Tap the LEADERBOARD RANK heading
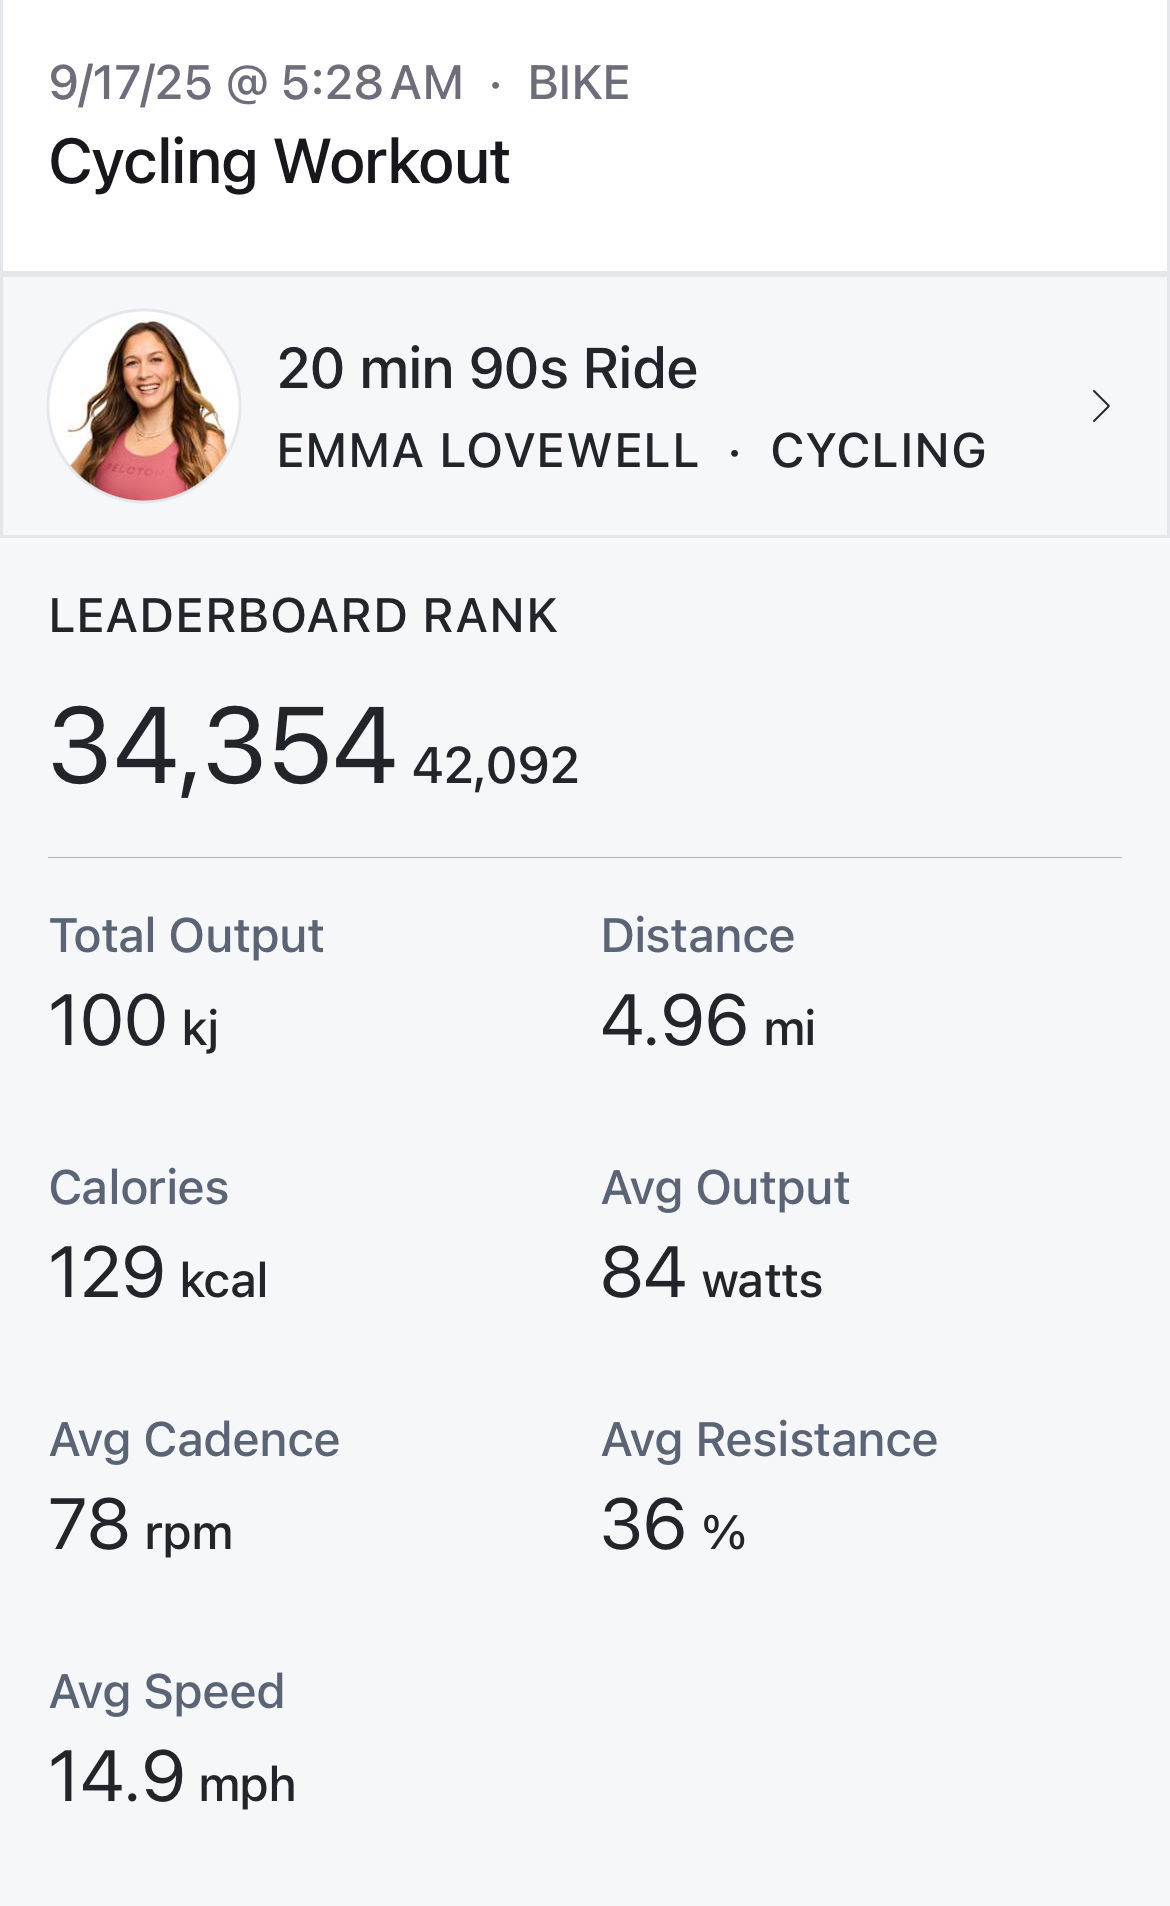Viewport: 1170px width, 1906px height. click(303, 616)
